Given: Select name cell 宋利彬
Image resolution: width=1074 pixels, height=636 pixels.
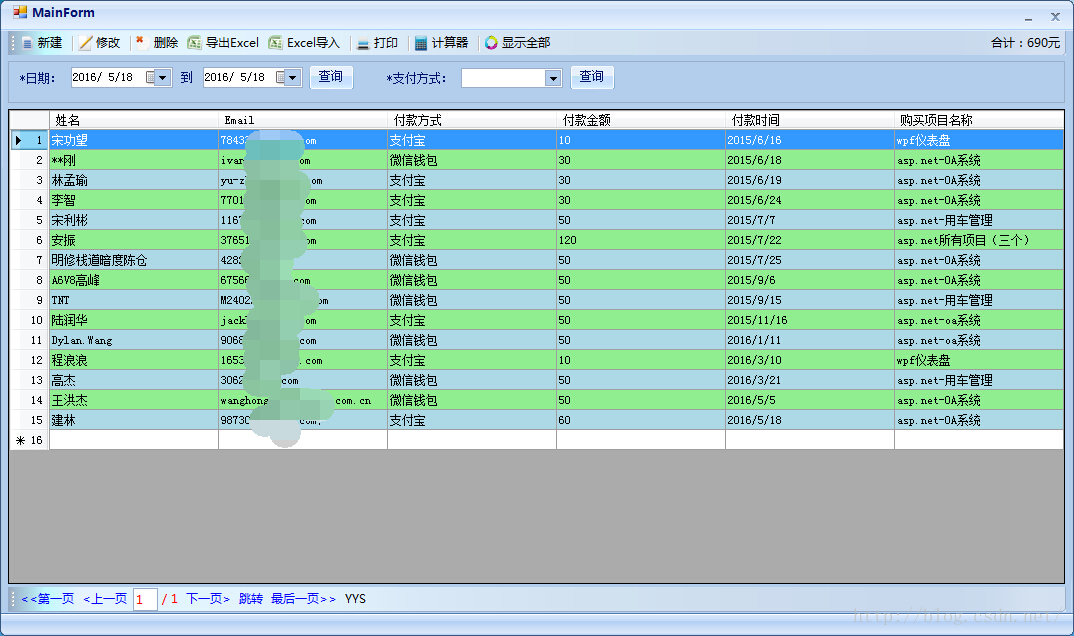Looking at the screenshot, I should click(134, 220).
